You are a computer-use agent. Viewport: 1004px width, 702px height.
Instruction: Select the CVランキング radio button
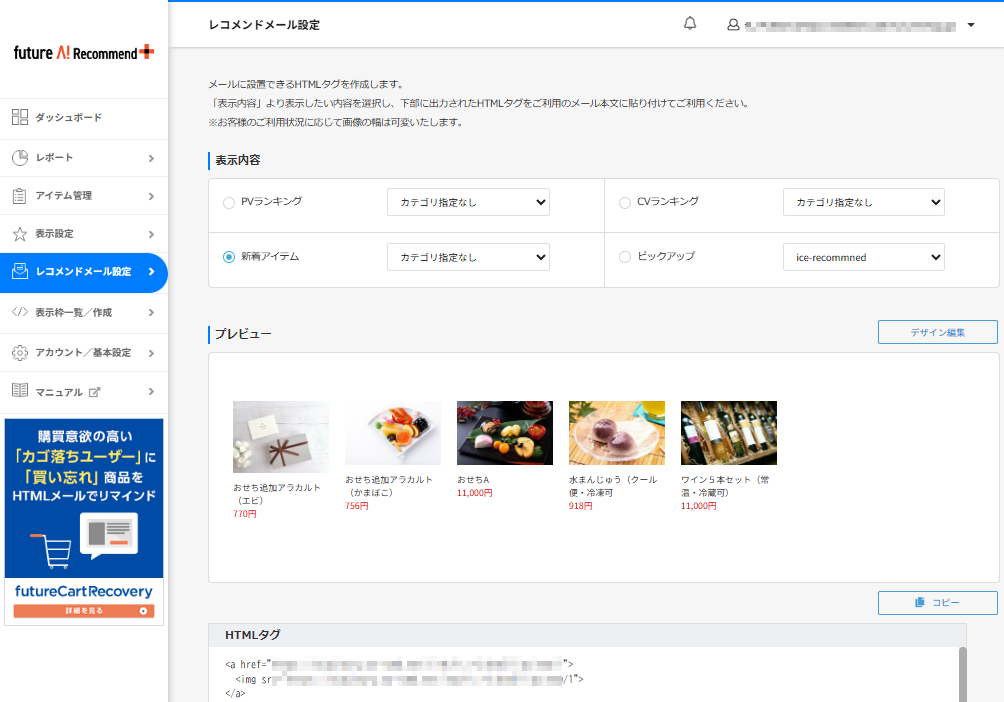(x=625, y=202)
